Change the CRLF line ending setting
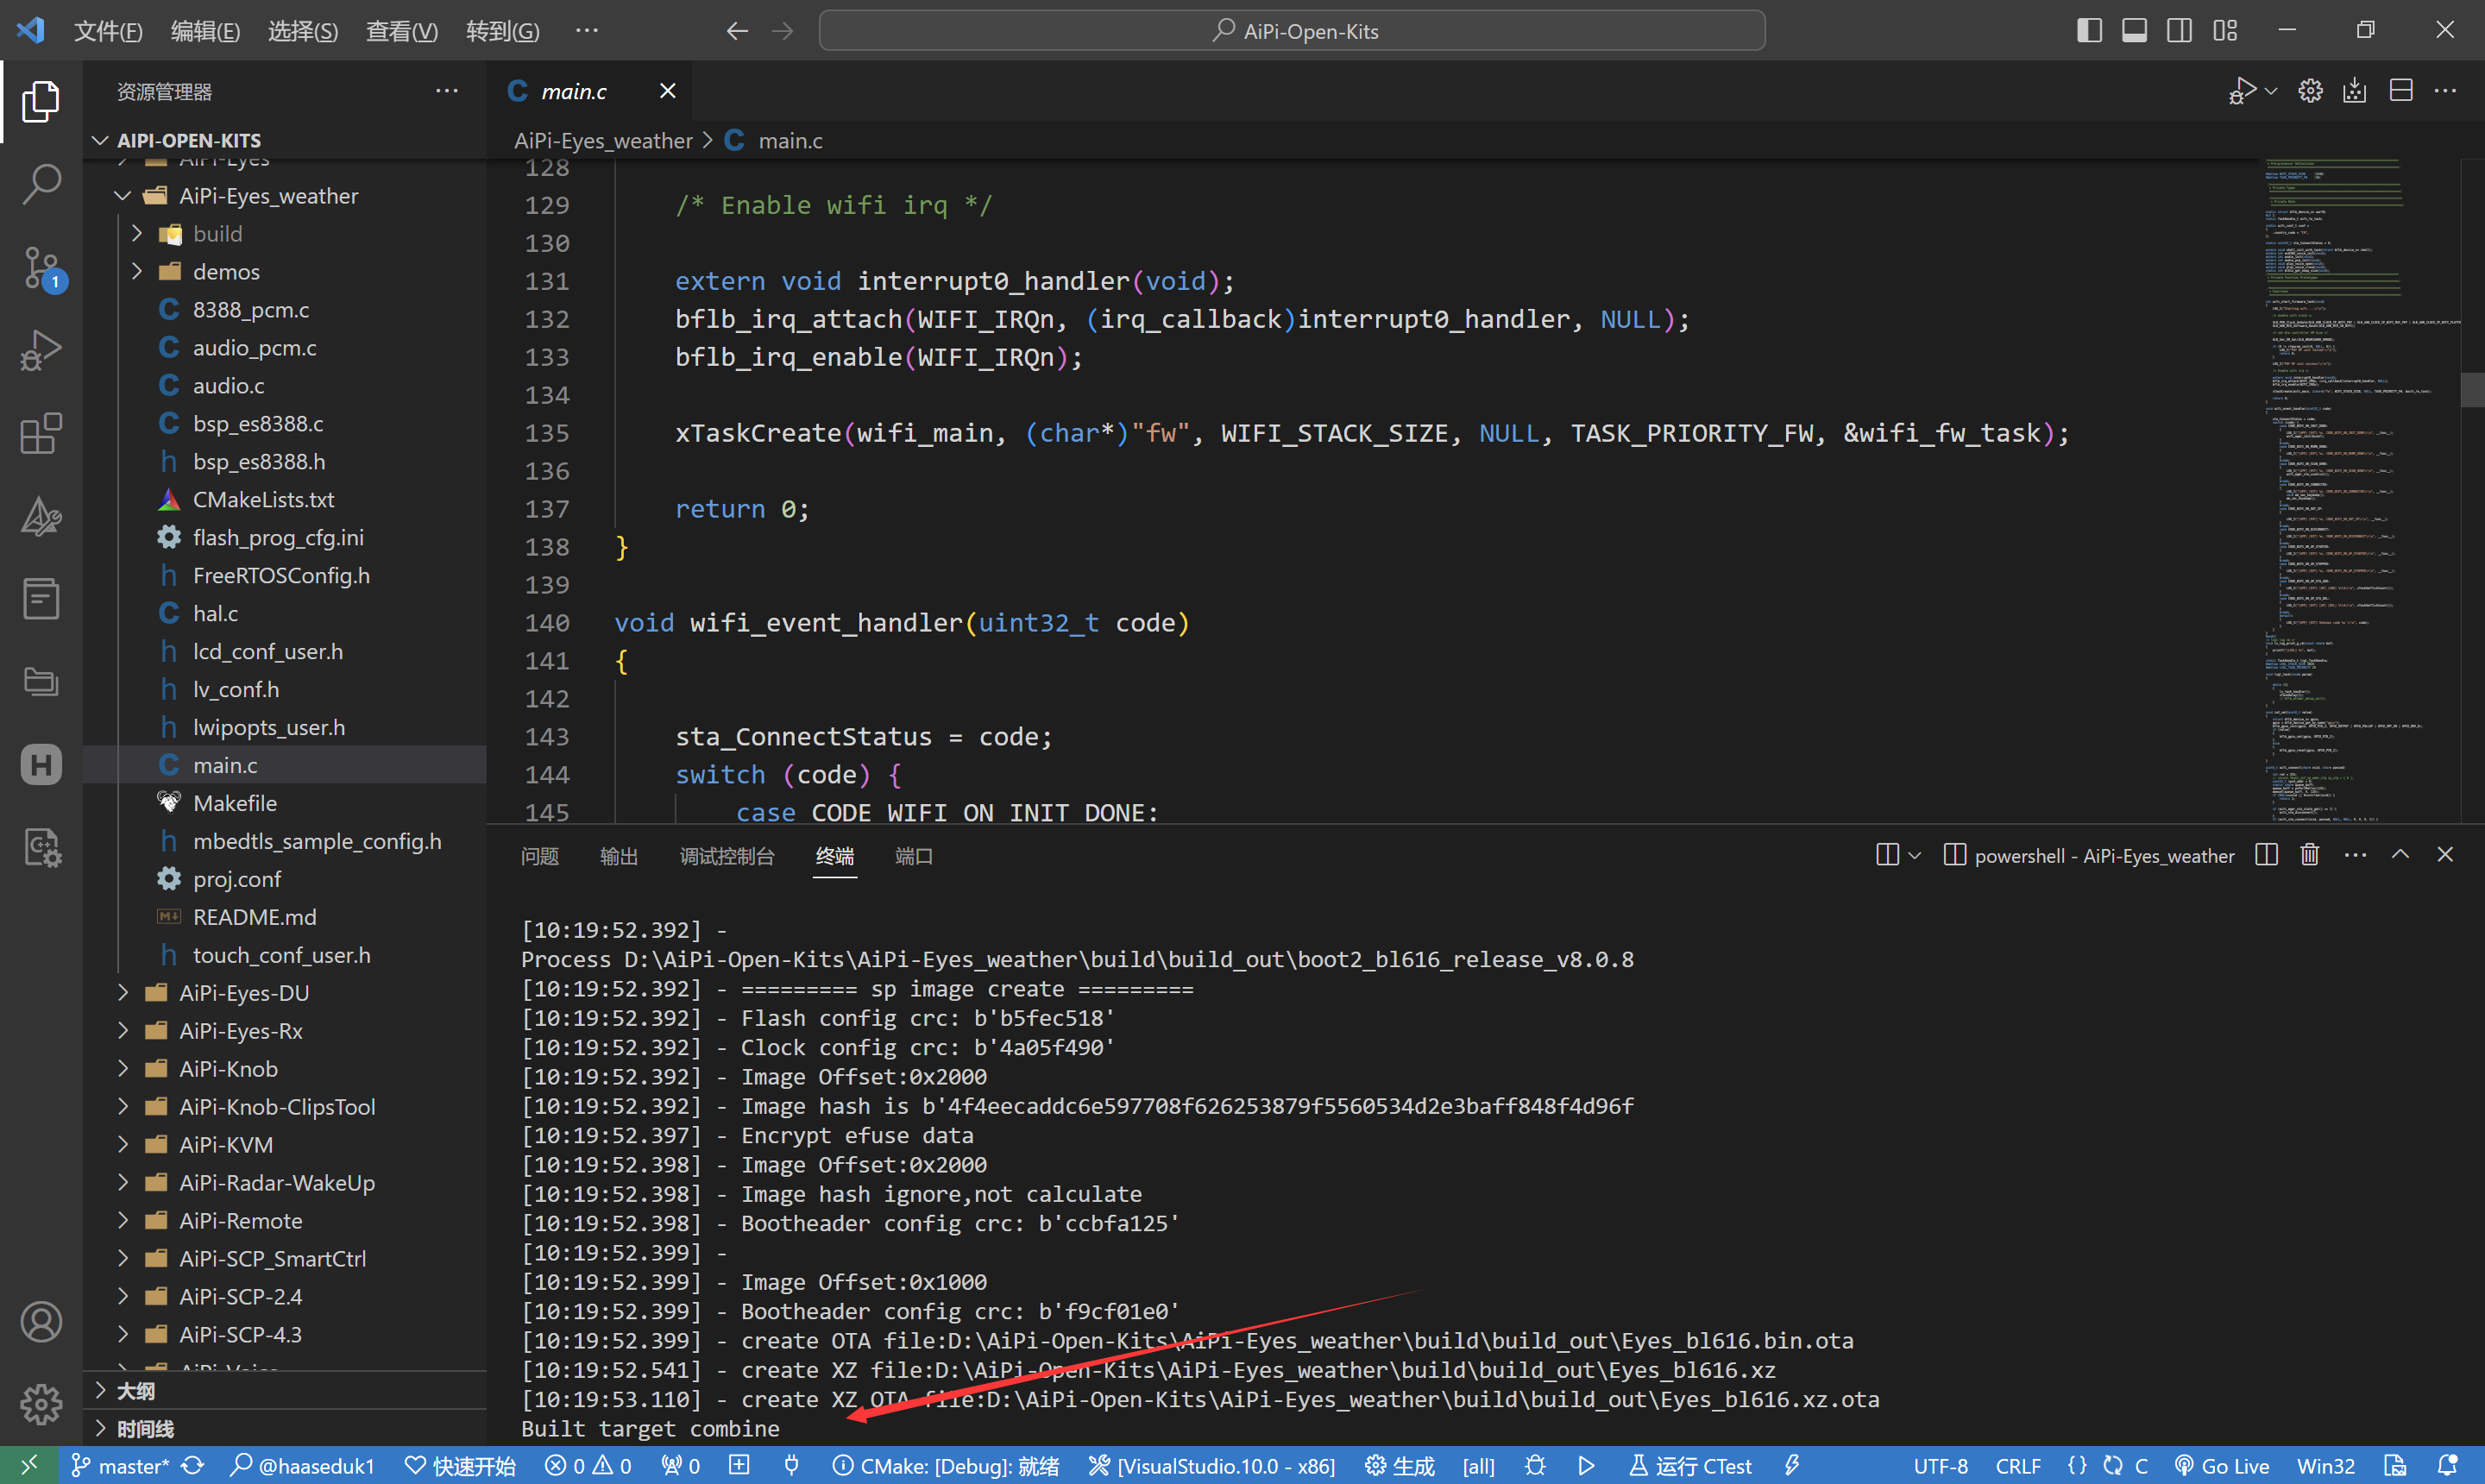 (x=2018, y=1466)
